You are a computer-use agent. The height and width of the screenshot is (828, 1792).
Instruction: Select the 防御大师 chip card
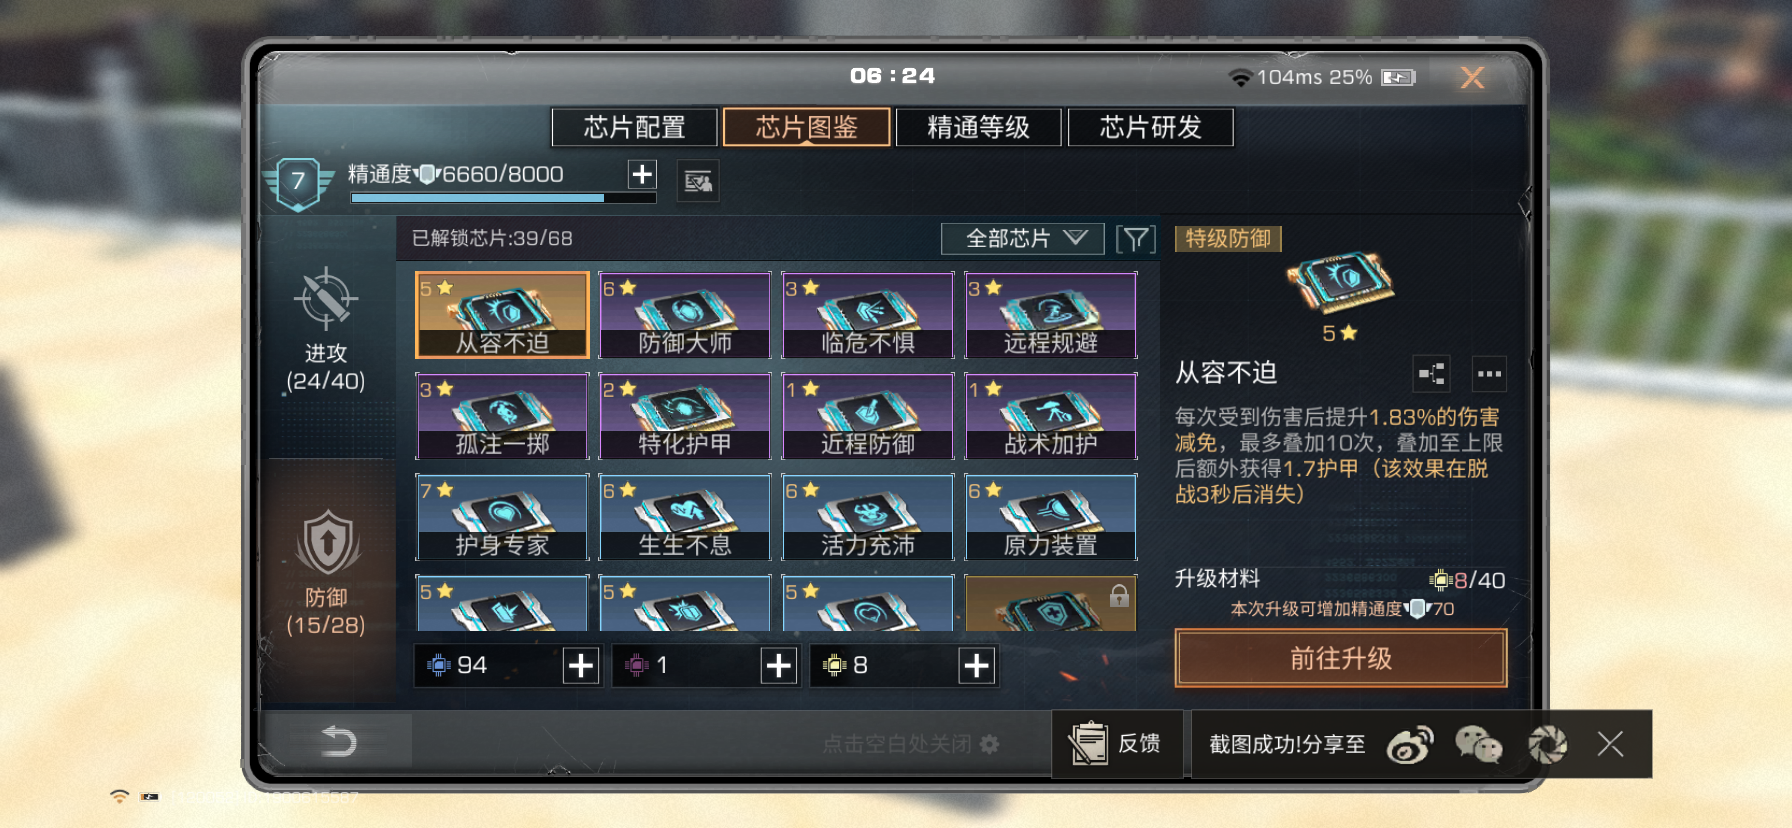coord(685,315)
